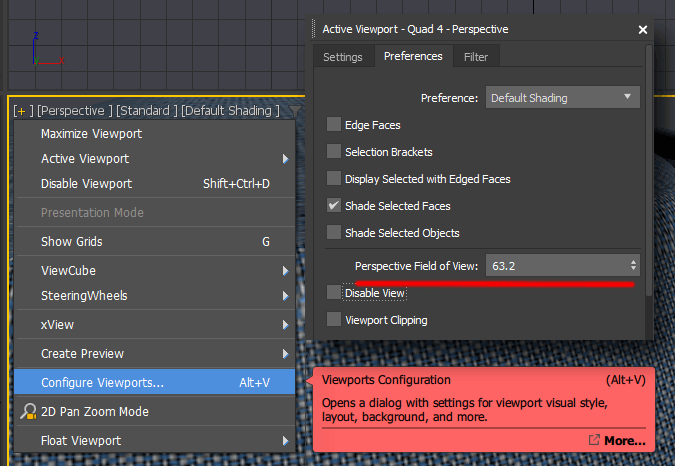Click the [+] viewport label button
The height and width of the screenshot is (466, 675).
coord(23,111)
